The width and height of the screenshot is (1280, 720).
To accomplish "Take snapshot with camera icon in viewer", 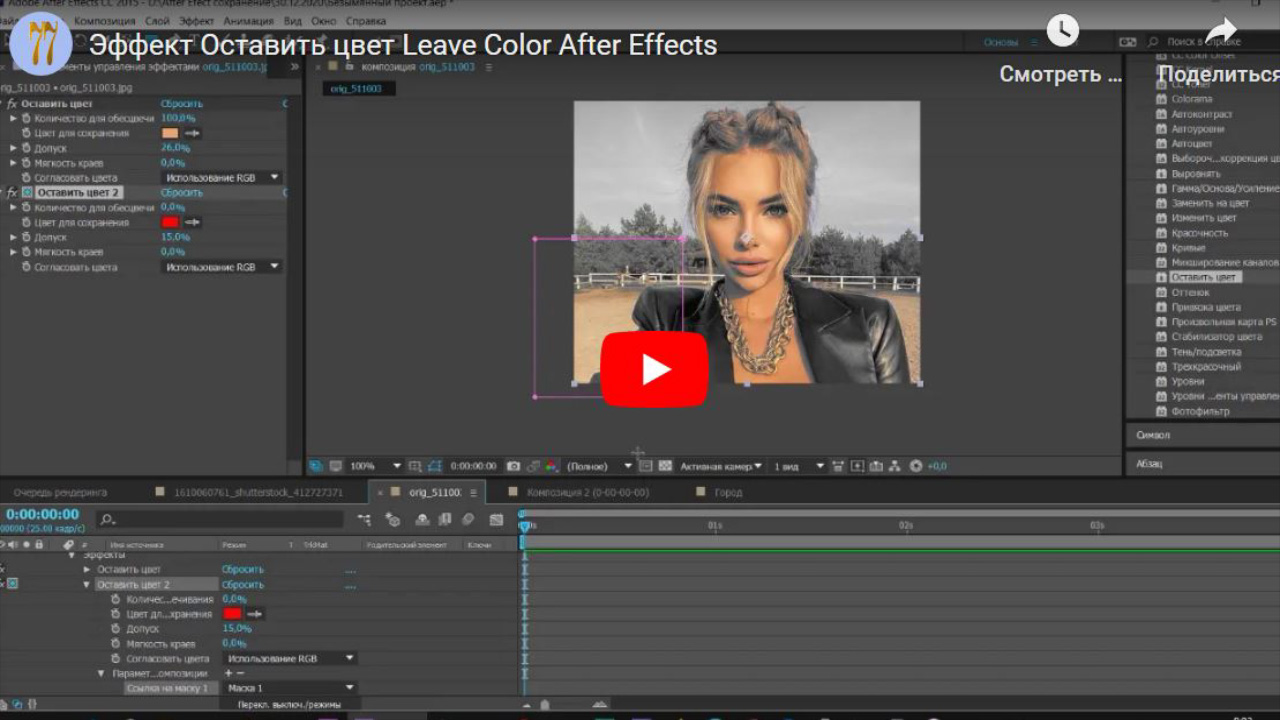I will pyautogui.click(x=513, y=466).
